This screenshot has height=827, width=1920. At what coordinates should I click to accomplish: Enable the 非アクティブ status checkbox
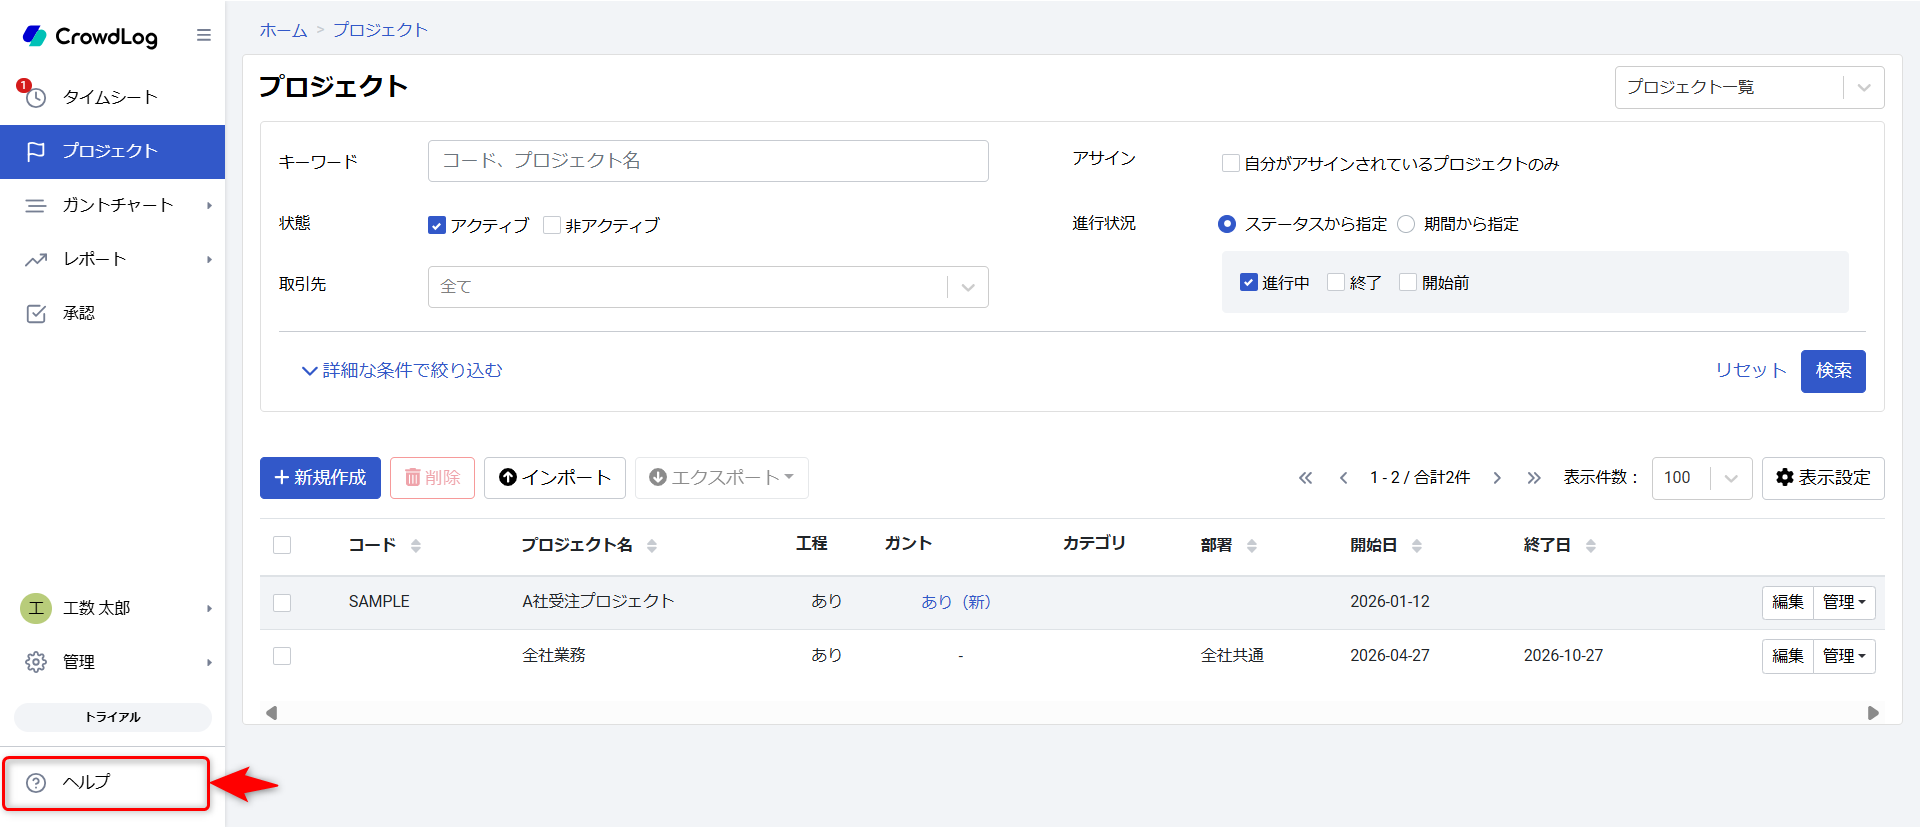point(552,225)
